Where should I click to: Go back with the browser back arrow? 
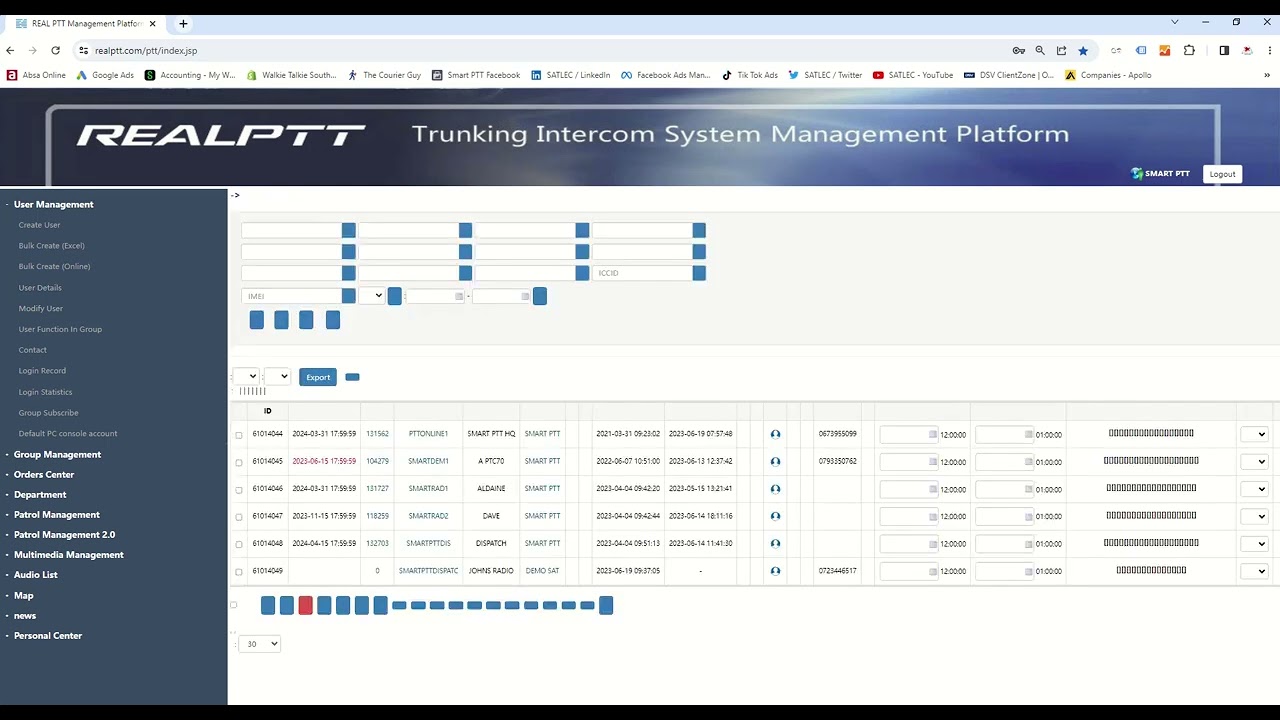pos(10,50)
